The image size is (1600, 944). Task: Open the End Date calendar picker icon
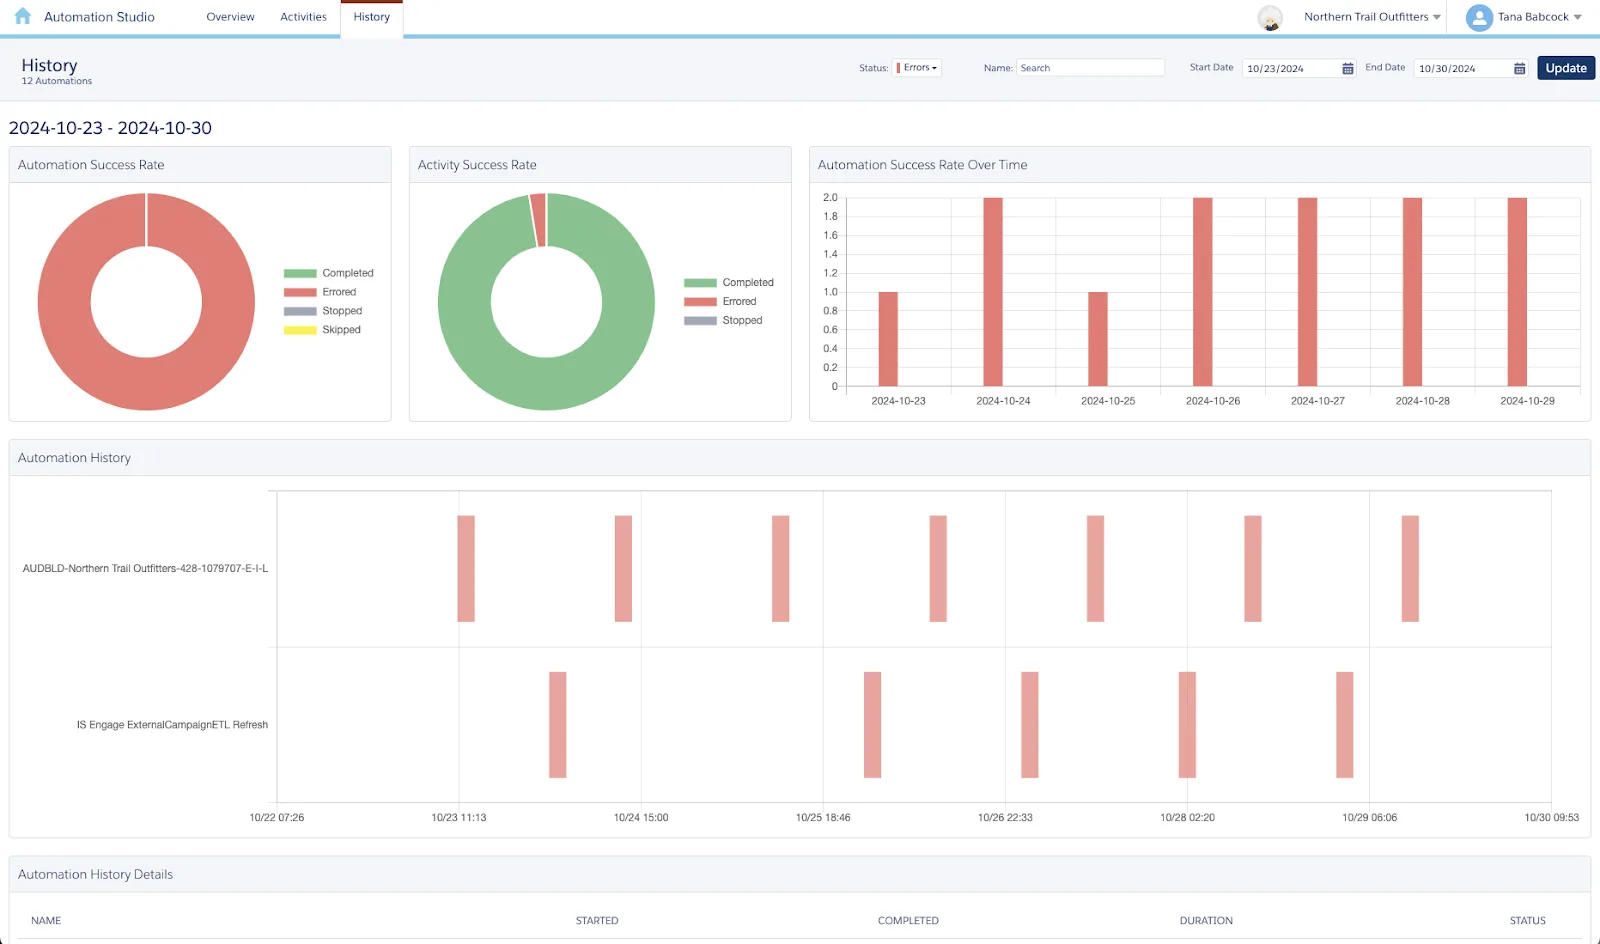pos(1520,68)
